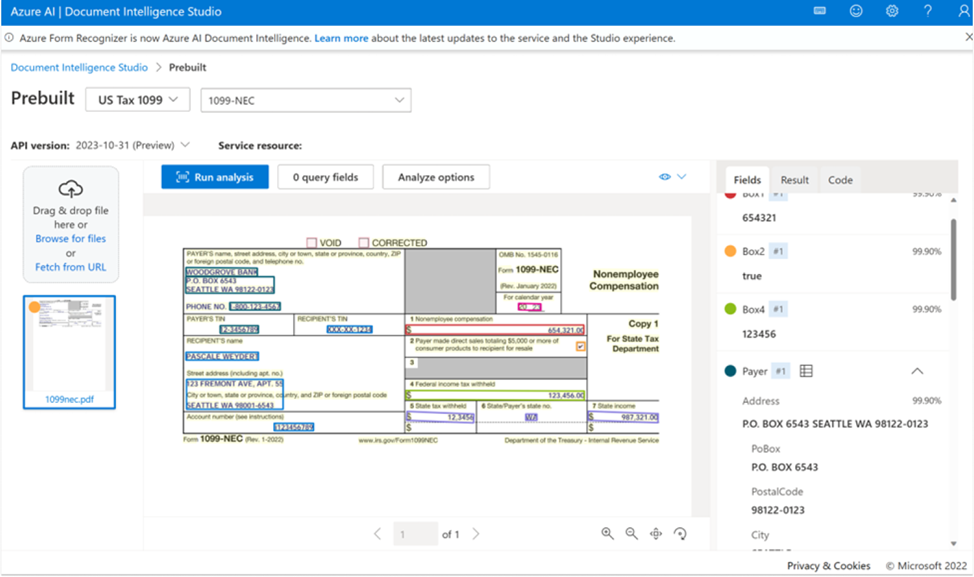Switch to the Code tab
Viewport: 974px width, 577px height.
pos(840,179)
